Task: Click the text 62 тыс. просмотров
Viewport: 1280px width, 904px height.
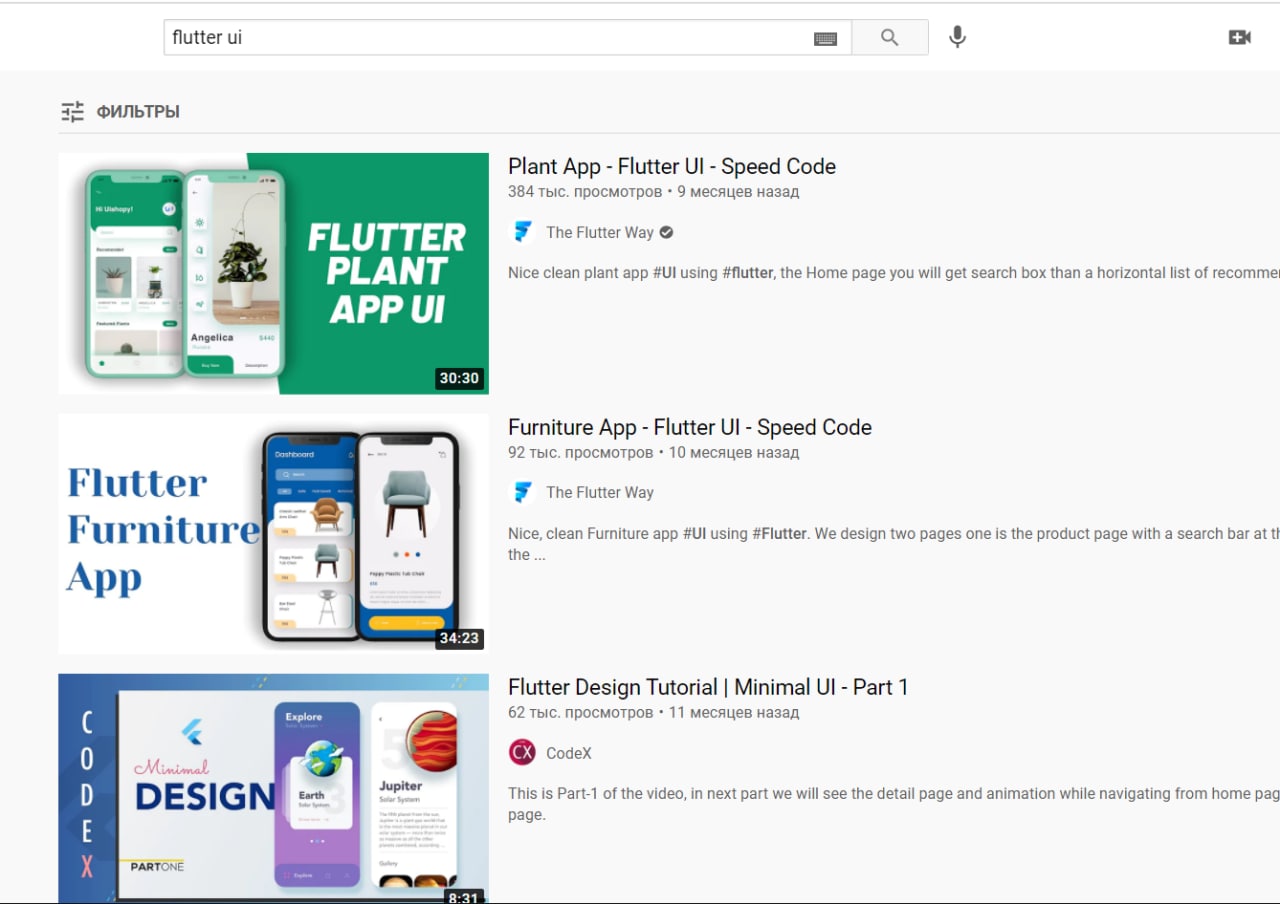Action: (581, 713)
